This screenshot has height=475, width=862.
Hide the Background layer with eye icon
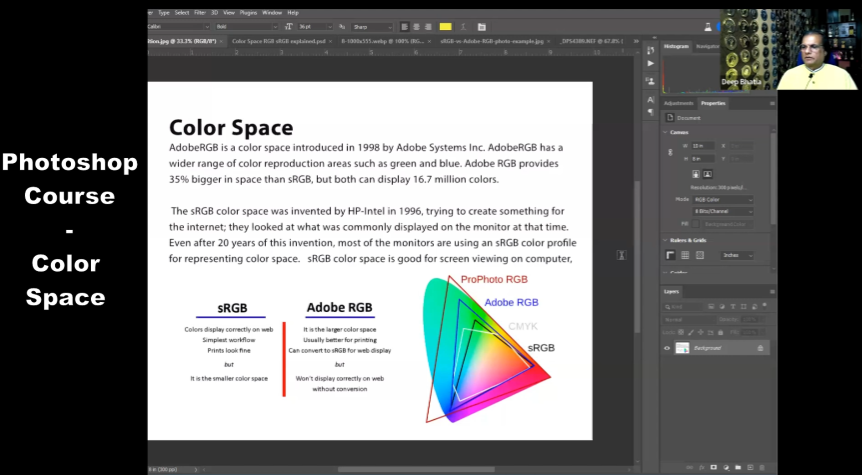(x=667, y=348)
